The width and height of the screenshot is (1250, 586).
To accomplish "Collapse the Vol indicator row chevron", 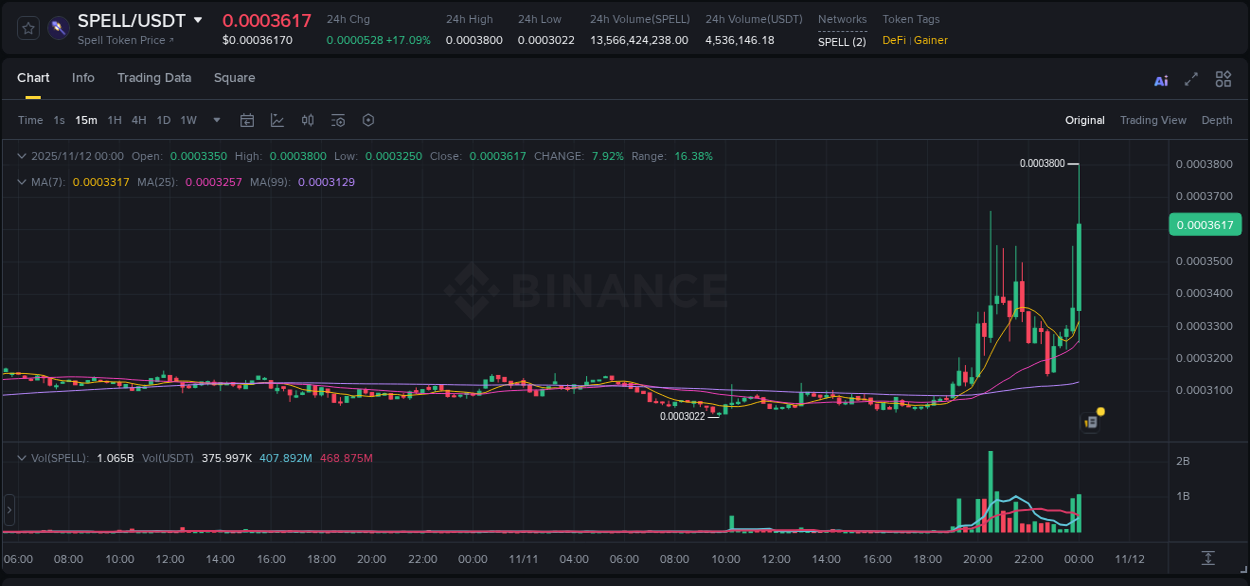I will pyautogui.click(x=20, y=457).
